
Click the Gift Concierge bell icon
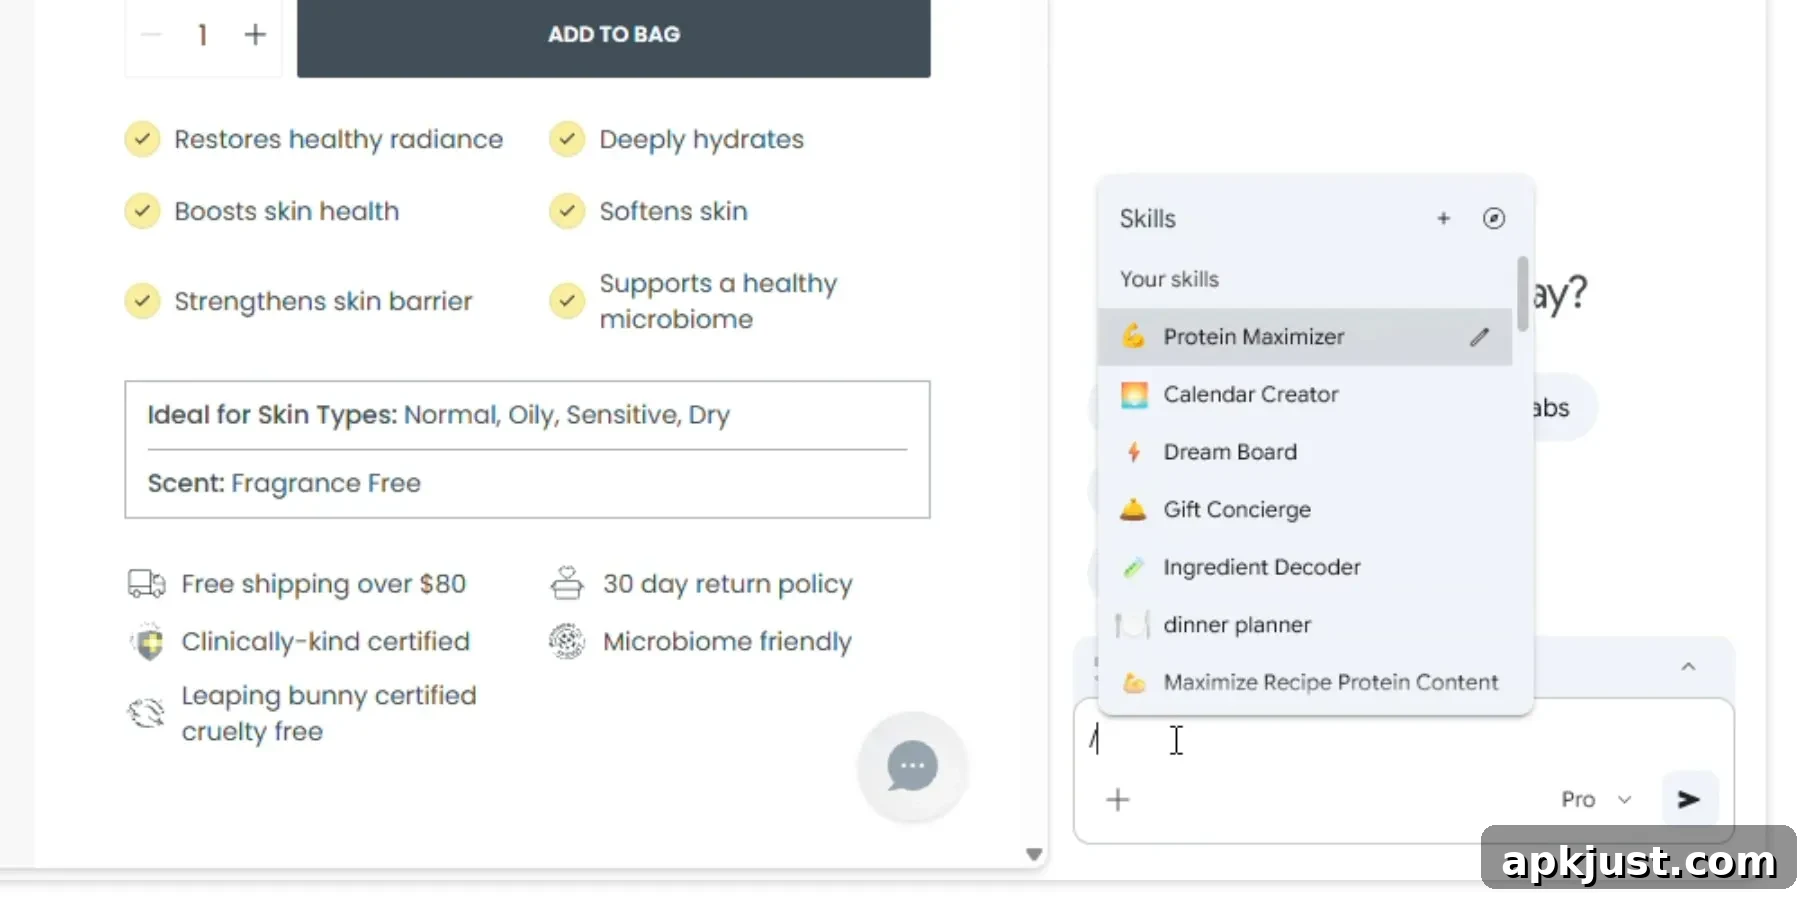click(1133, 509)
